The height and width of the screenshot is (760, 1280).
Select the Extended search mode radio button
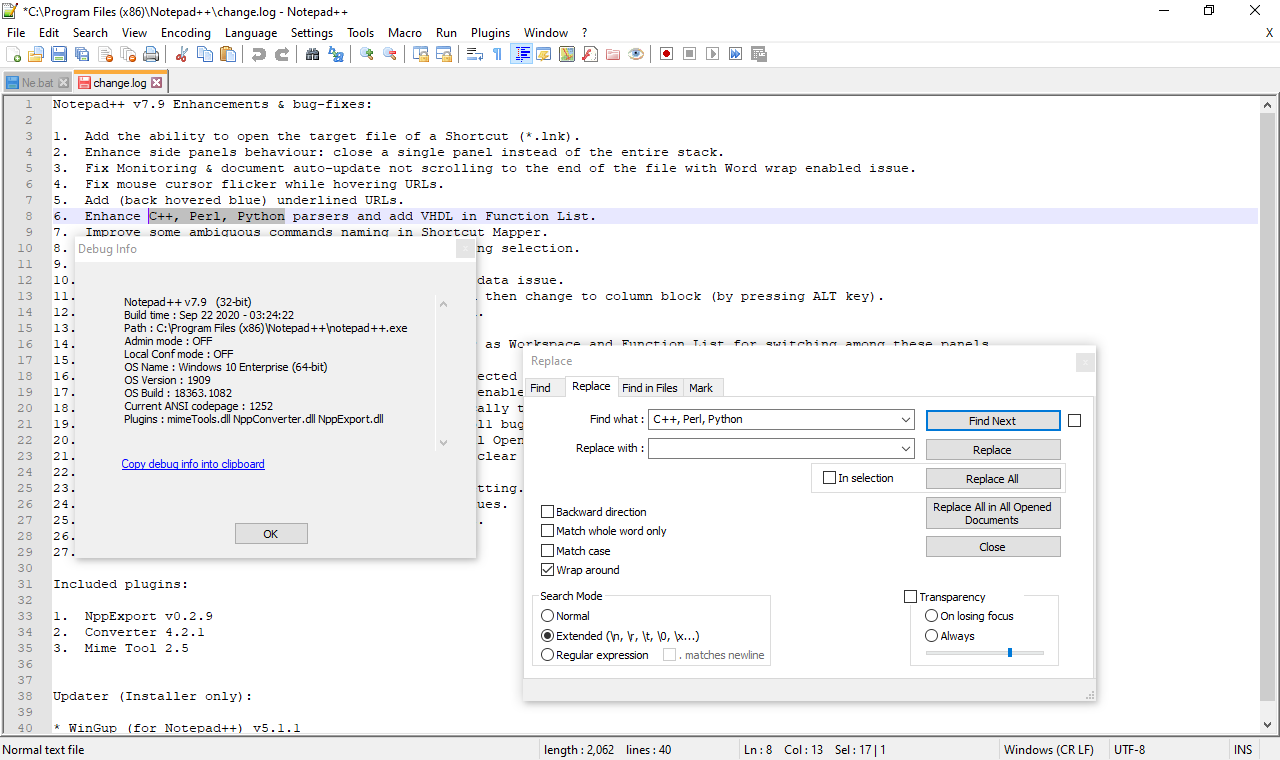tap(547, 636)
